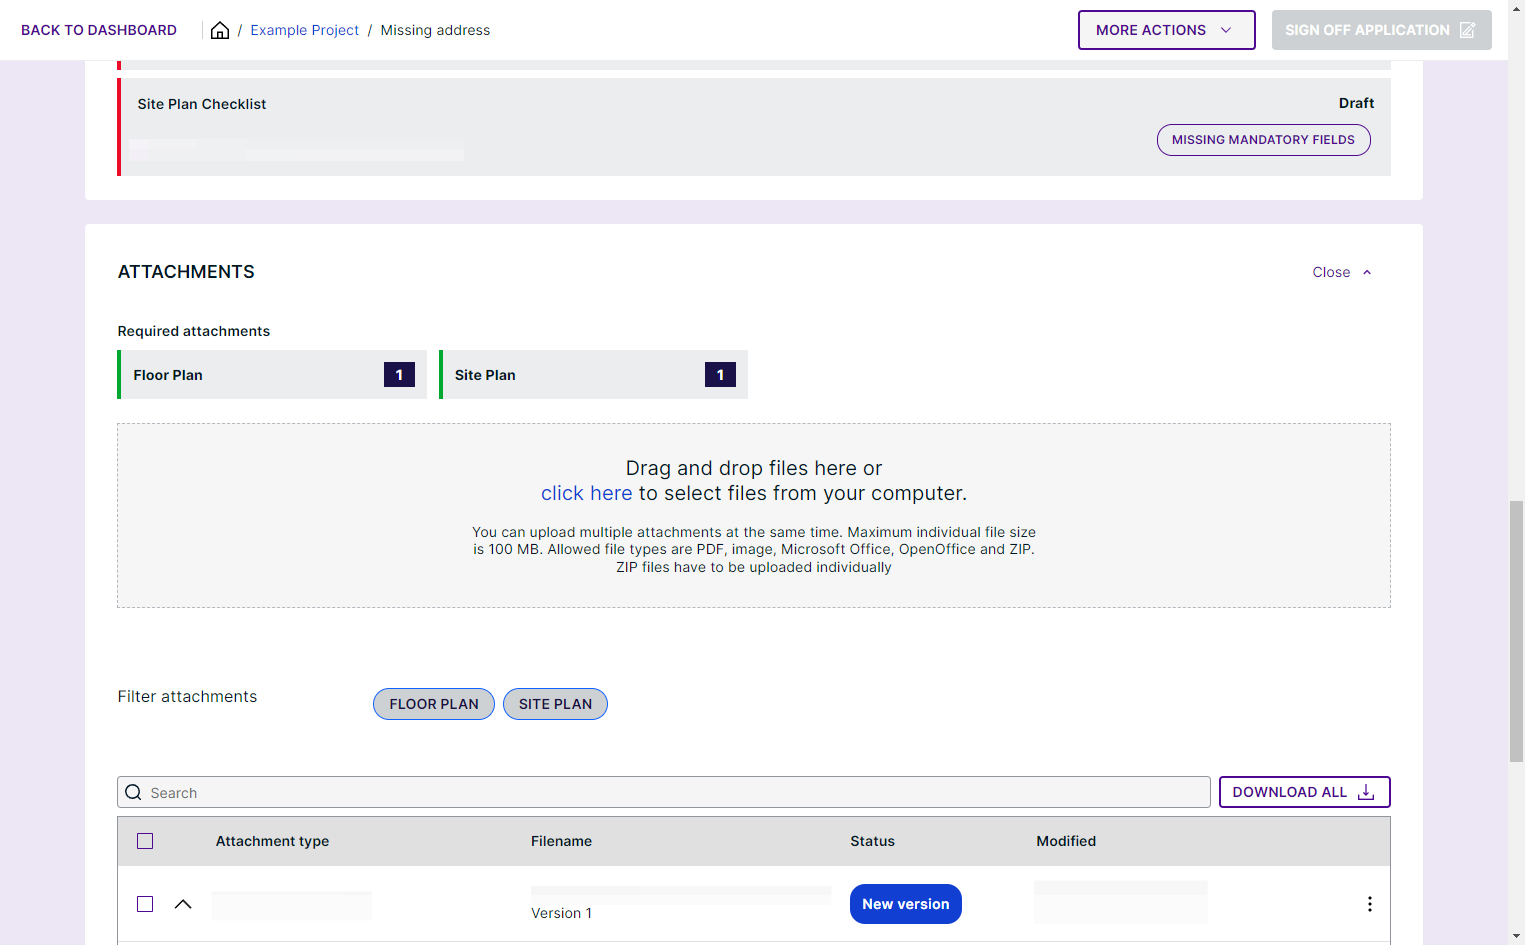Select the Site Plan required attachment tile
Image resolution: width=1525 pixels, height=945 pixels.
[593, 375]
